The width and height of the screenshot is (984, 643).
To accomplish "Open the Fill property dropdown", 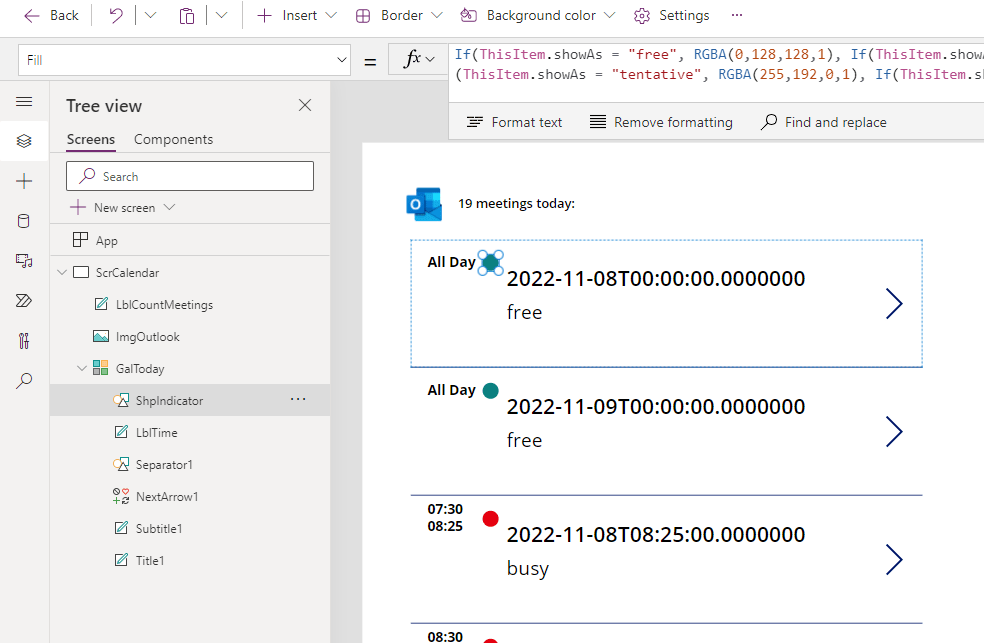I will click(341, 61).
